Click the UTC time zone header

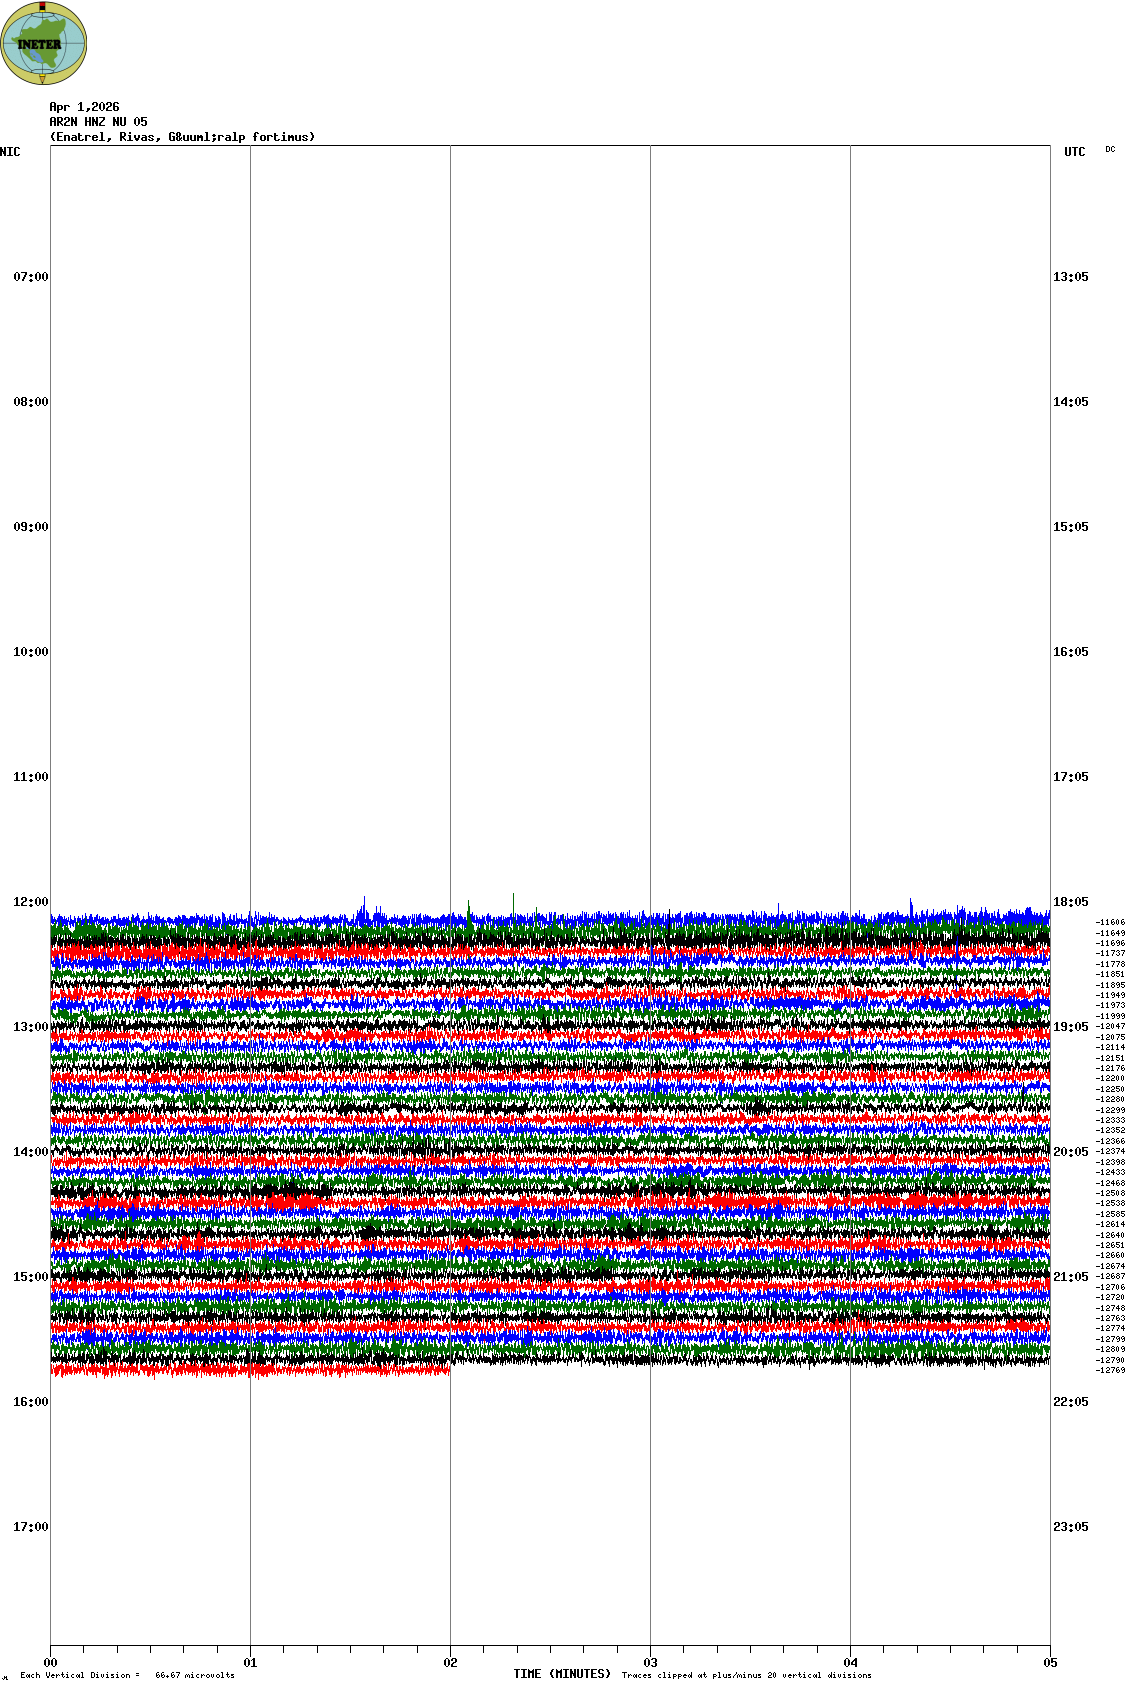coord(1074,152)
